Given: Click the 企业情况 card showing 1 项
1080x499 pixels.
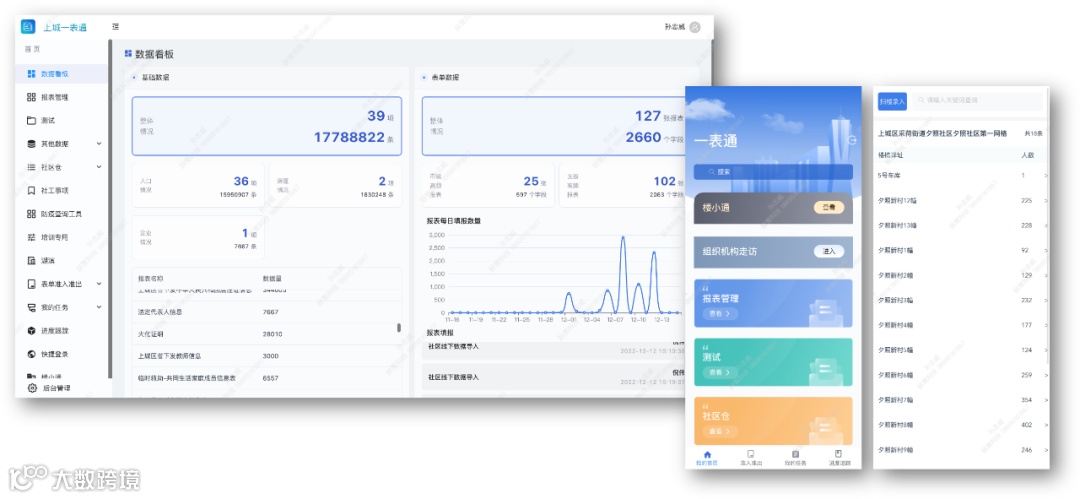Looking at the screenshot, I should tap(198, 237).
